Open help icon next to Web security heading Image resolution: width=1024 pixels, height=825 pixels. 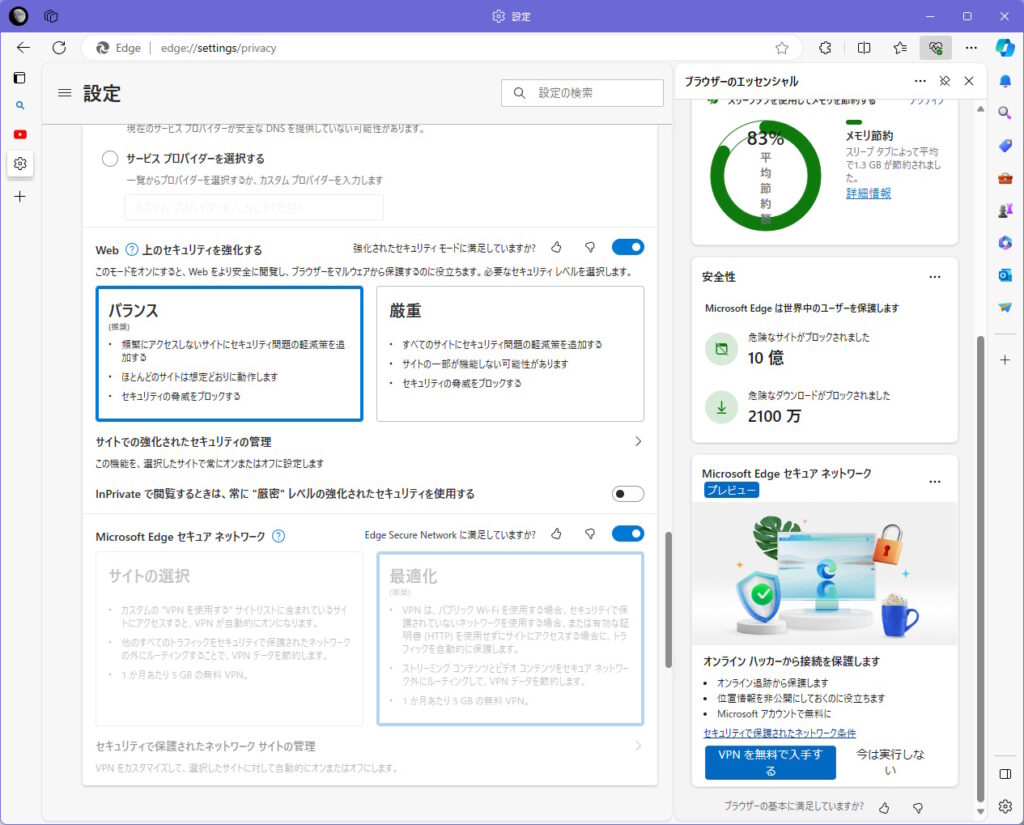[x=132, y=250]
